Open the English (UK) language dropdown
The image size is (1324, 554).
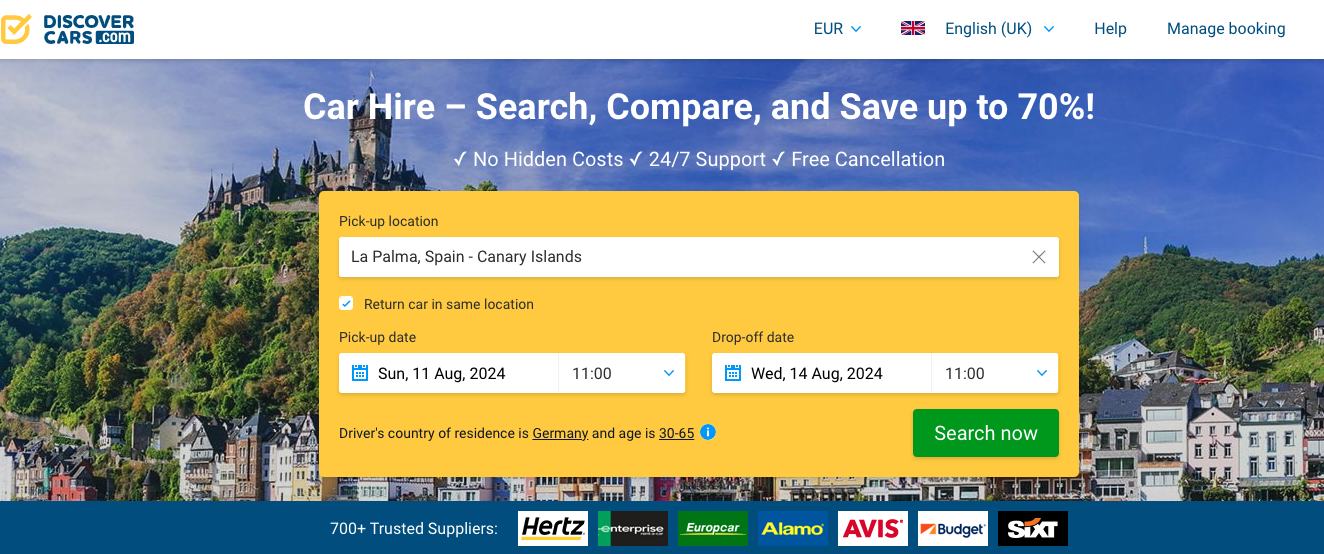pos(999,29)
